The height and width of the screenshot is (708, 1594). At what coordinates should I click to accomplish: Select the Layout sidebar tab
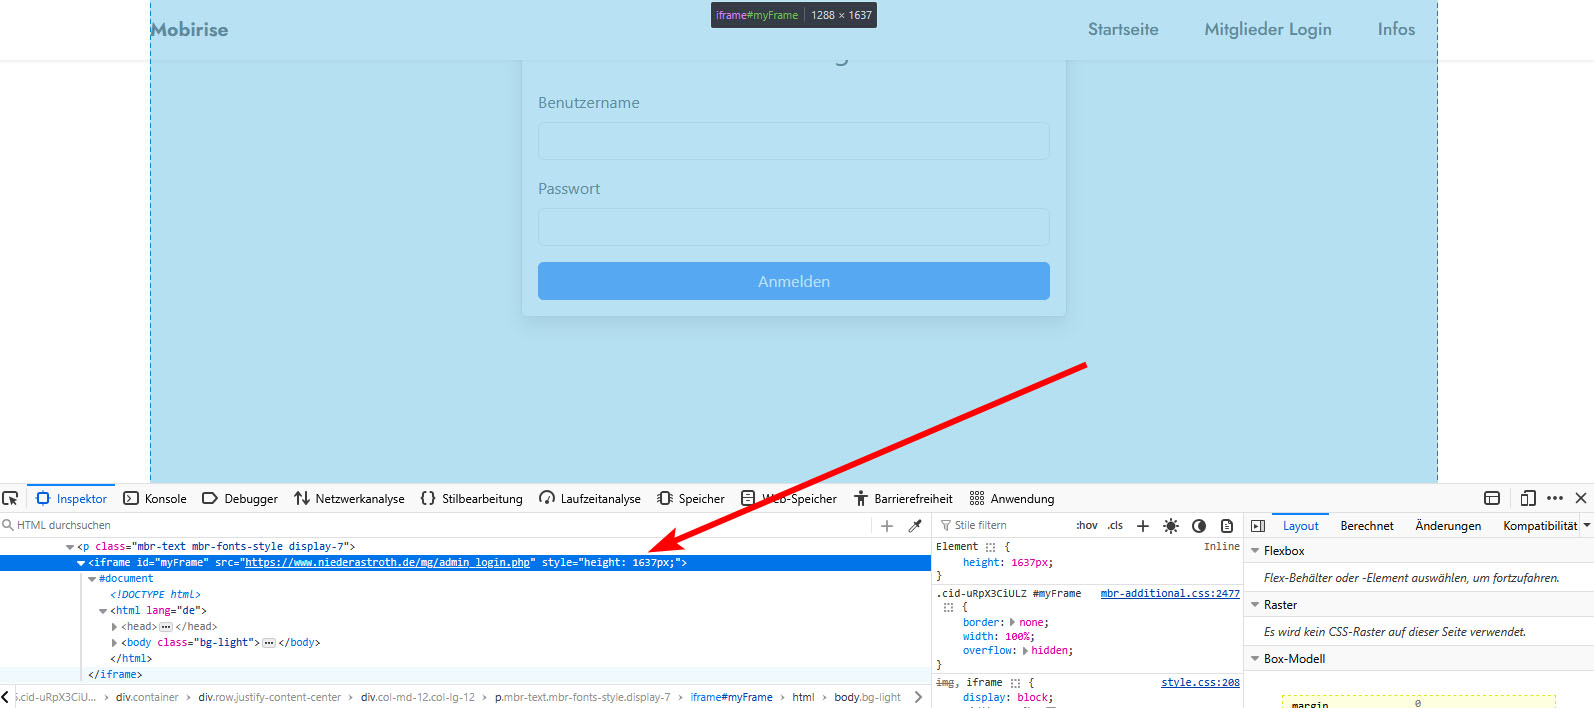click(x=1301, y=525)
